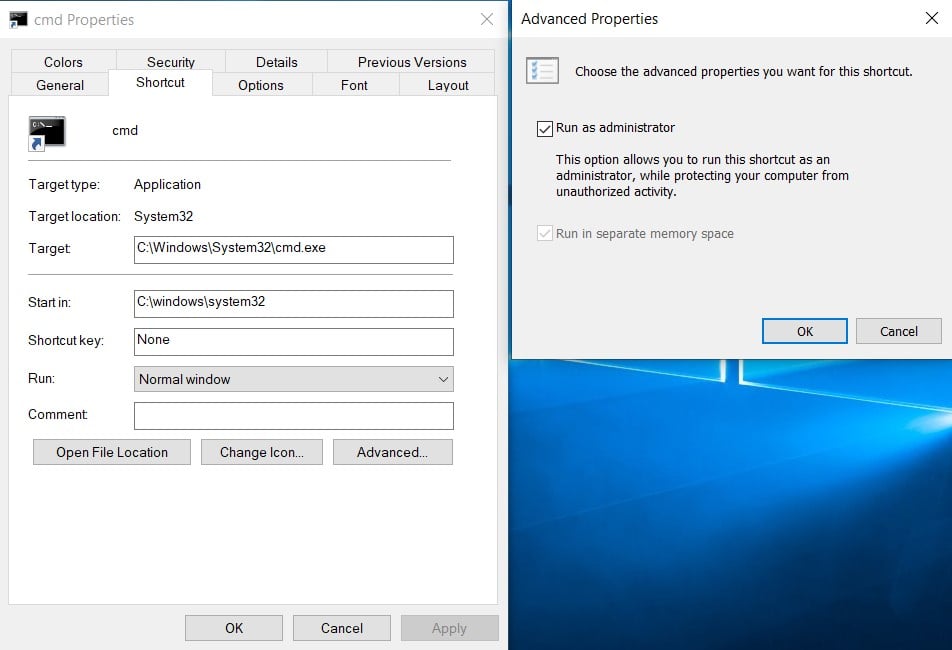
Task: Uncheck Run as administrator checkbox
Action: (x=545, y=128)
